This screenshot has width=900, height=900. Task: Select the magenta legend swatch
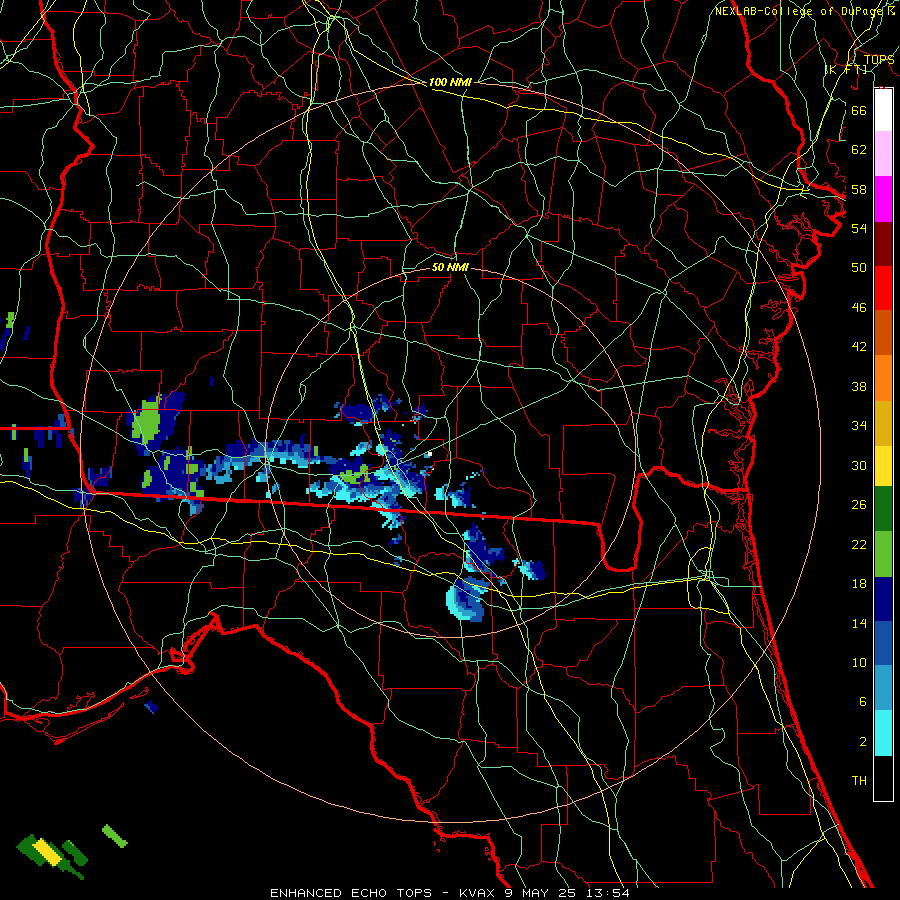(x=883, y=199)
